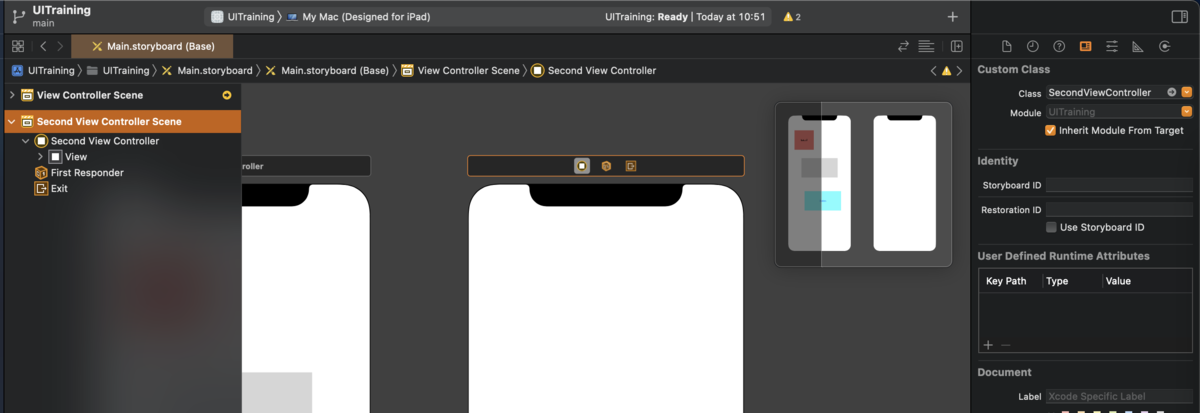Viewport: 1200px width, 413px height.
Task: Show the Quick Help inspector
Action: tap(1059, 46)
